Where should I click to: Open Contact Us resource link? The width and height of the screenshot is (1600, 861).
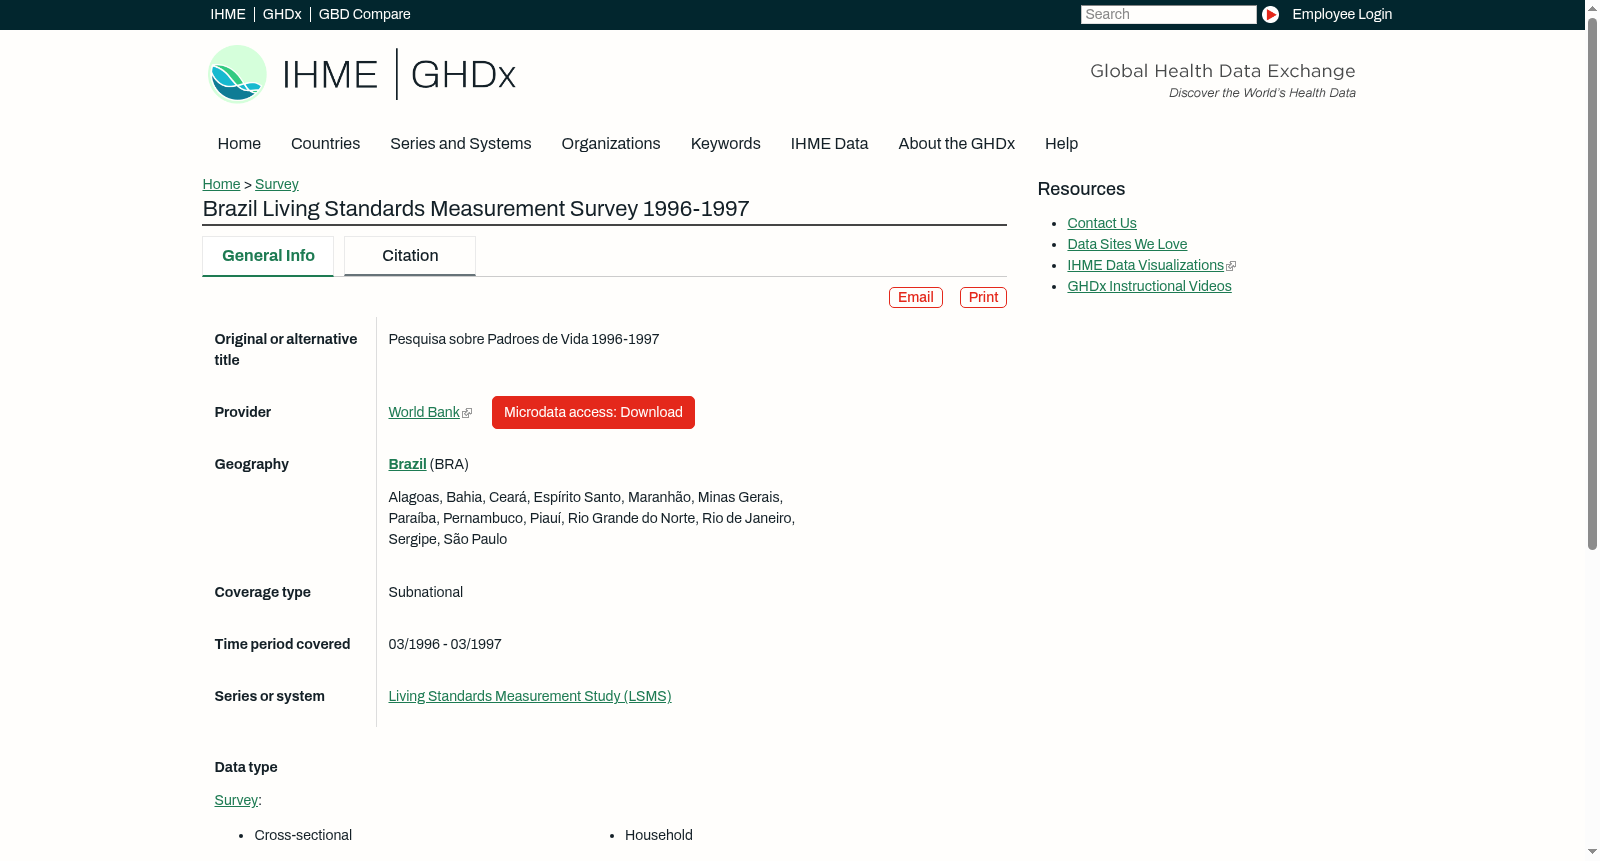1102,224
